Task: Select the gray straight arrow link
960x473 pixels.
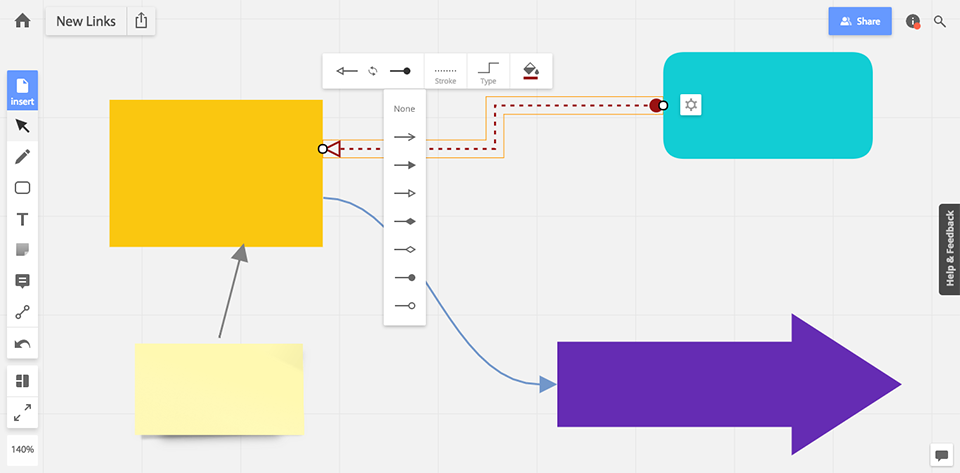Action: click(x=232, y=291)
